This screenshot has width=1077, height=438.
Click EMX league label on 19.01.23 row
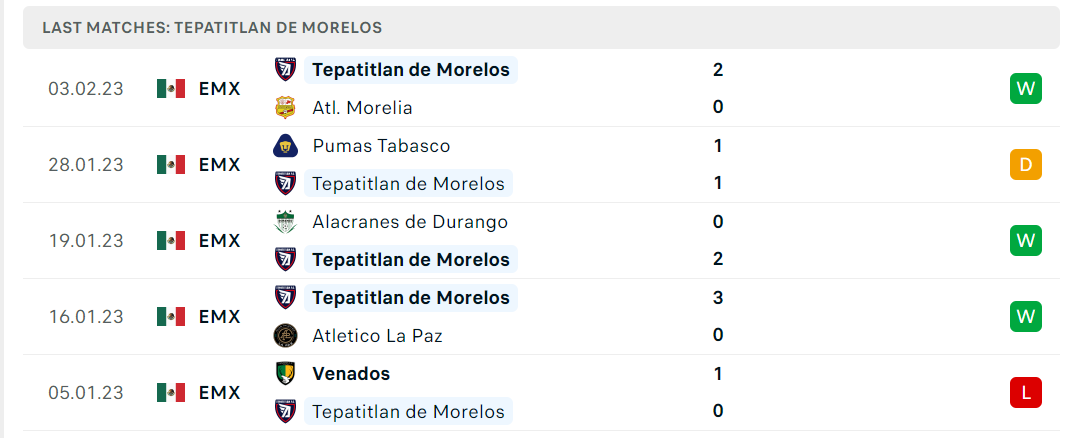pos(220,241)
